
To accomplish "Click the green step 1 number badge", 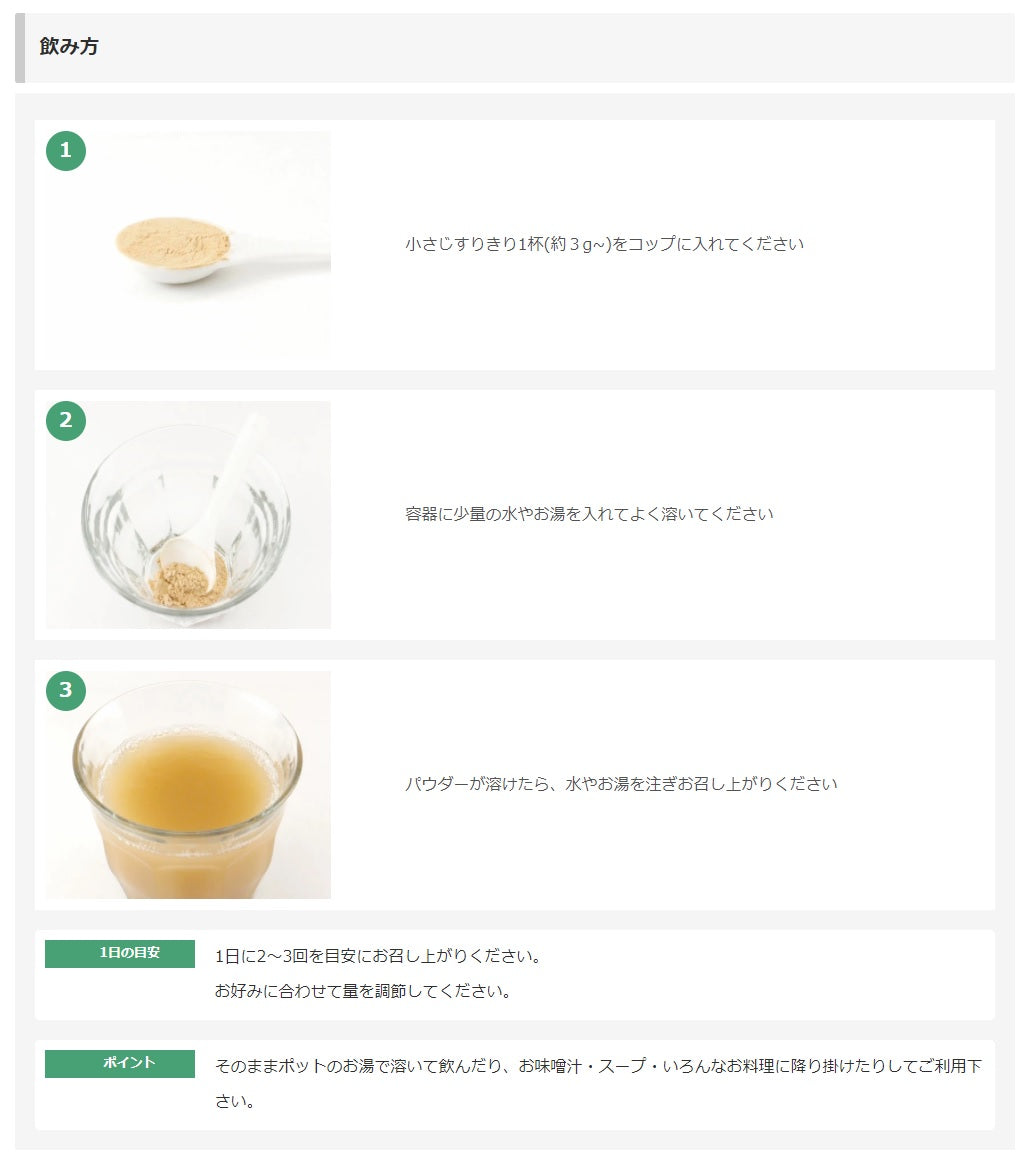I will pos(66,151).
